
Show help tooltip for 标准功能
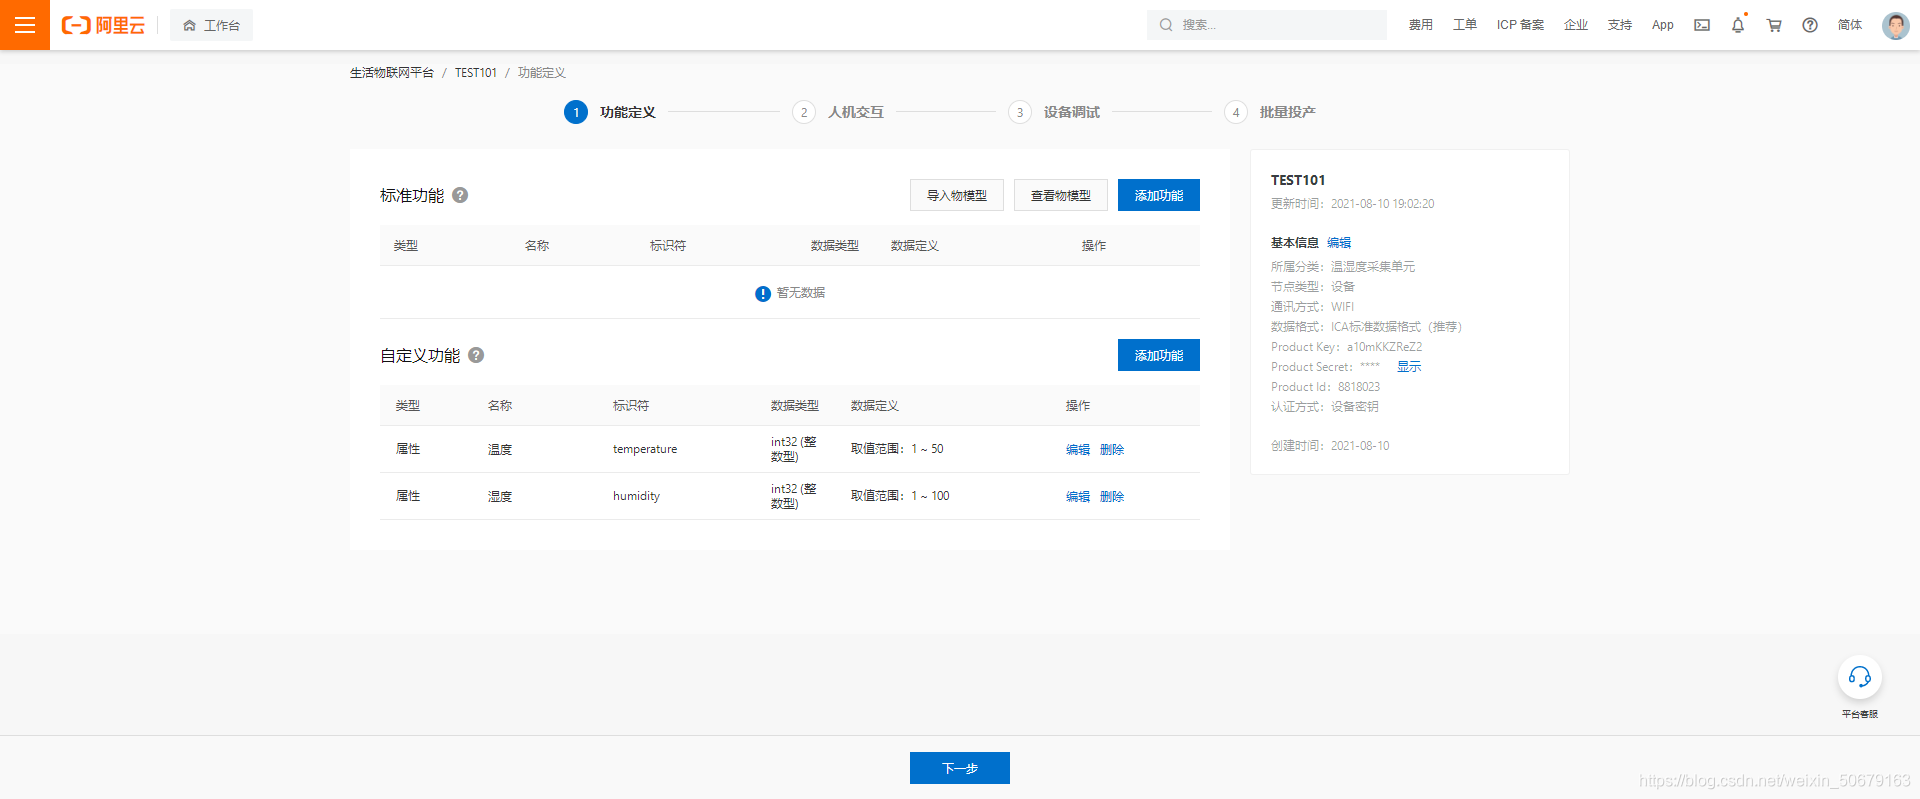coord(460,195)
